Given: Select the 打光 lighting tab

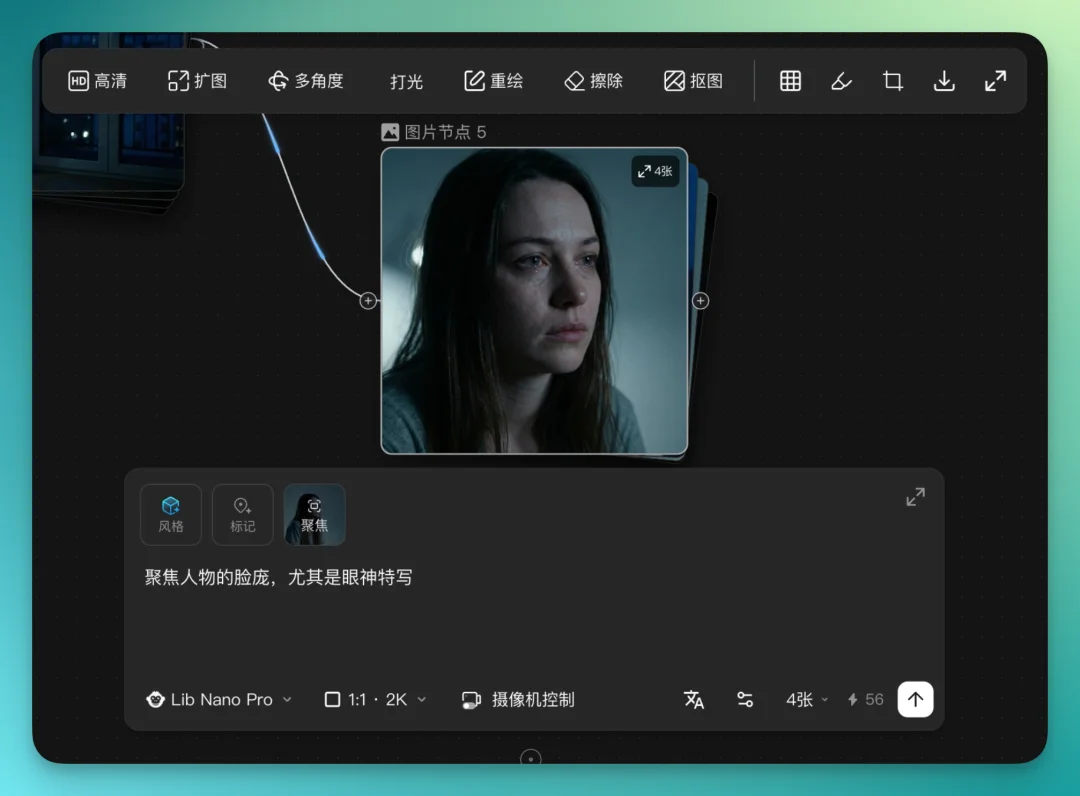Looking at the screenshot, I should (405, 81).
